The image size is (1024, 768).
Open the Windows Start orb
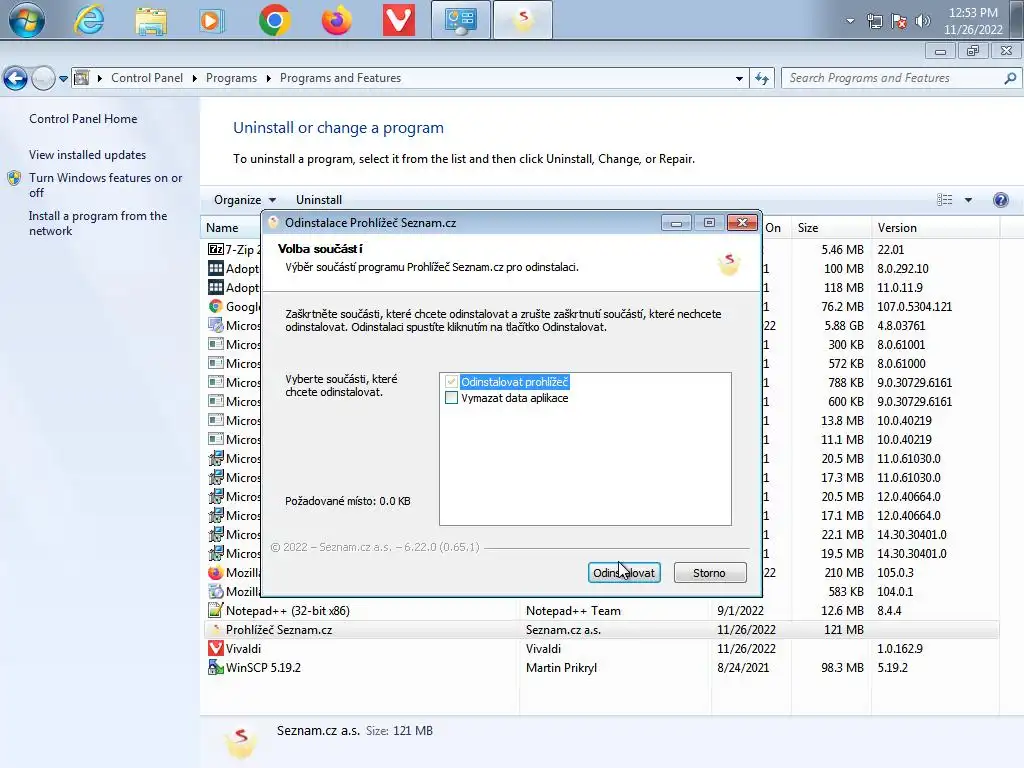click(x=26, y=20)
